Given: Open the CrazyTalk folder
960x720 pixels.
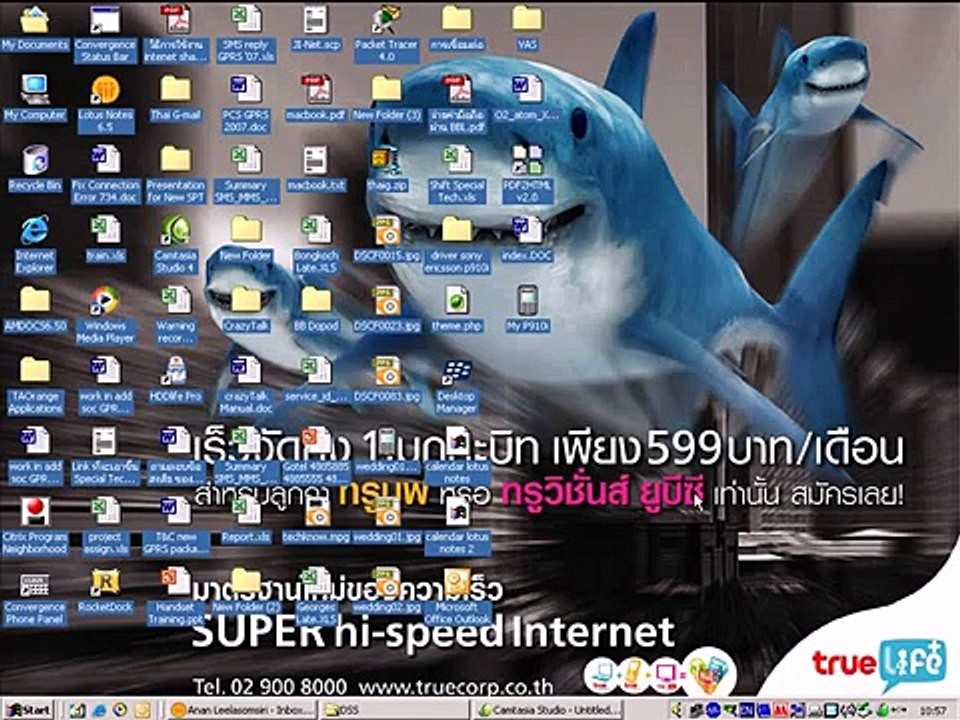Looking at the screenshot, I should click(246, 310).
